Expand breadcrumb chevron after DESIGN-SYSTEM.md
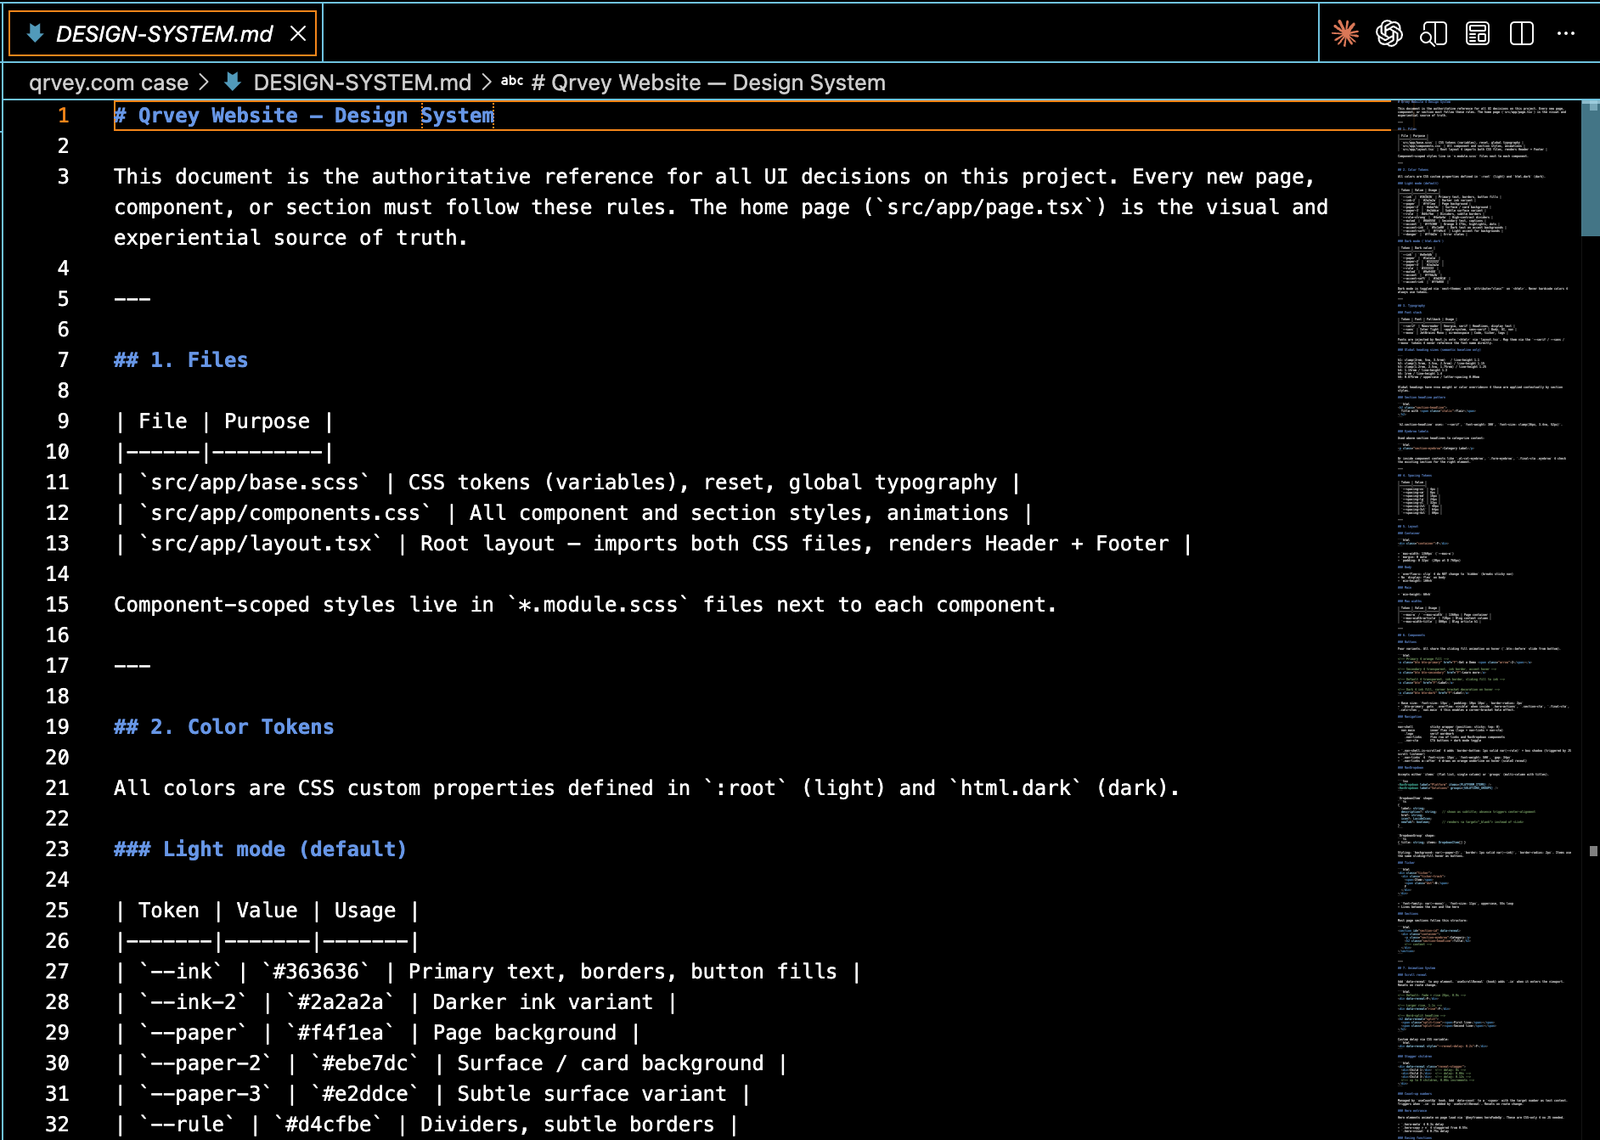1600x1140 pixels. [x=486, y=83]
